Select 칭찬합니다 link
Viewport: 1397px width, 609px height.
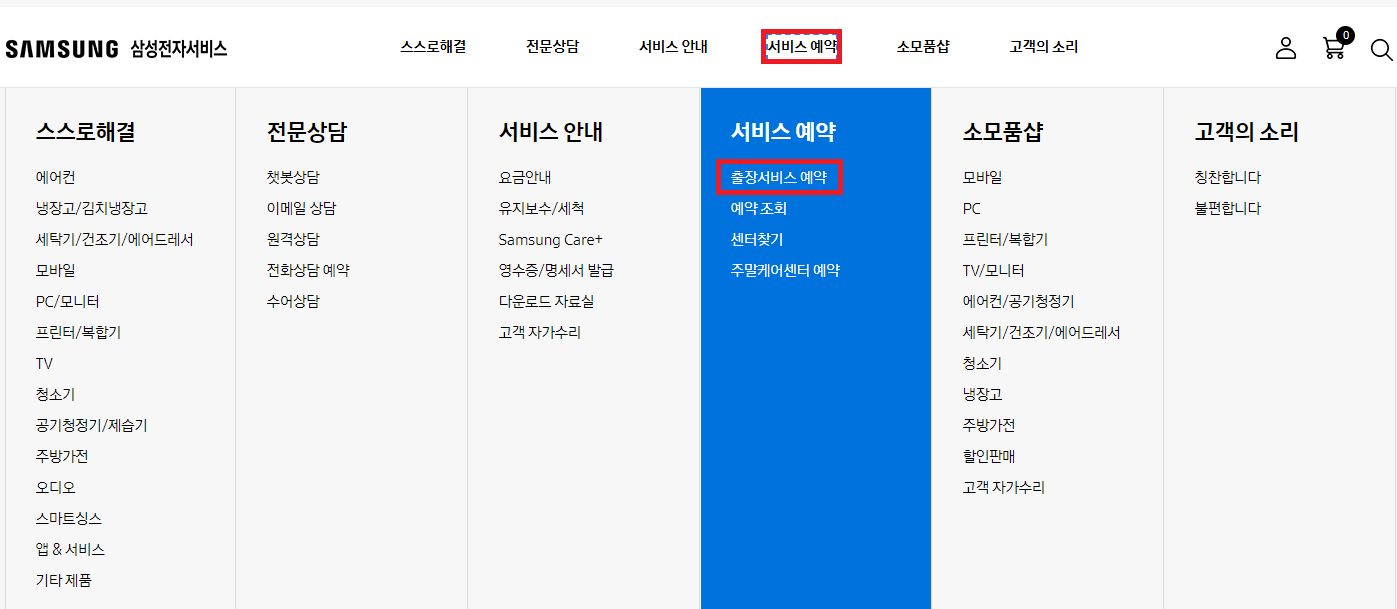[x=1228, y=178]
